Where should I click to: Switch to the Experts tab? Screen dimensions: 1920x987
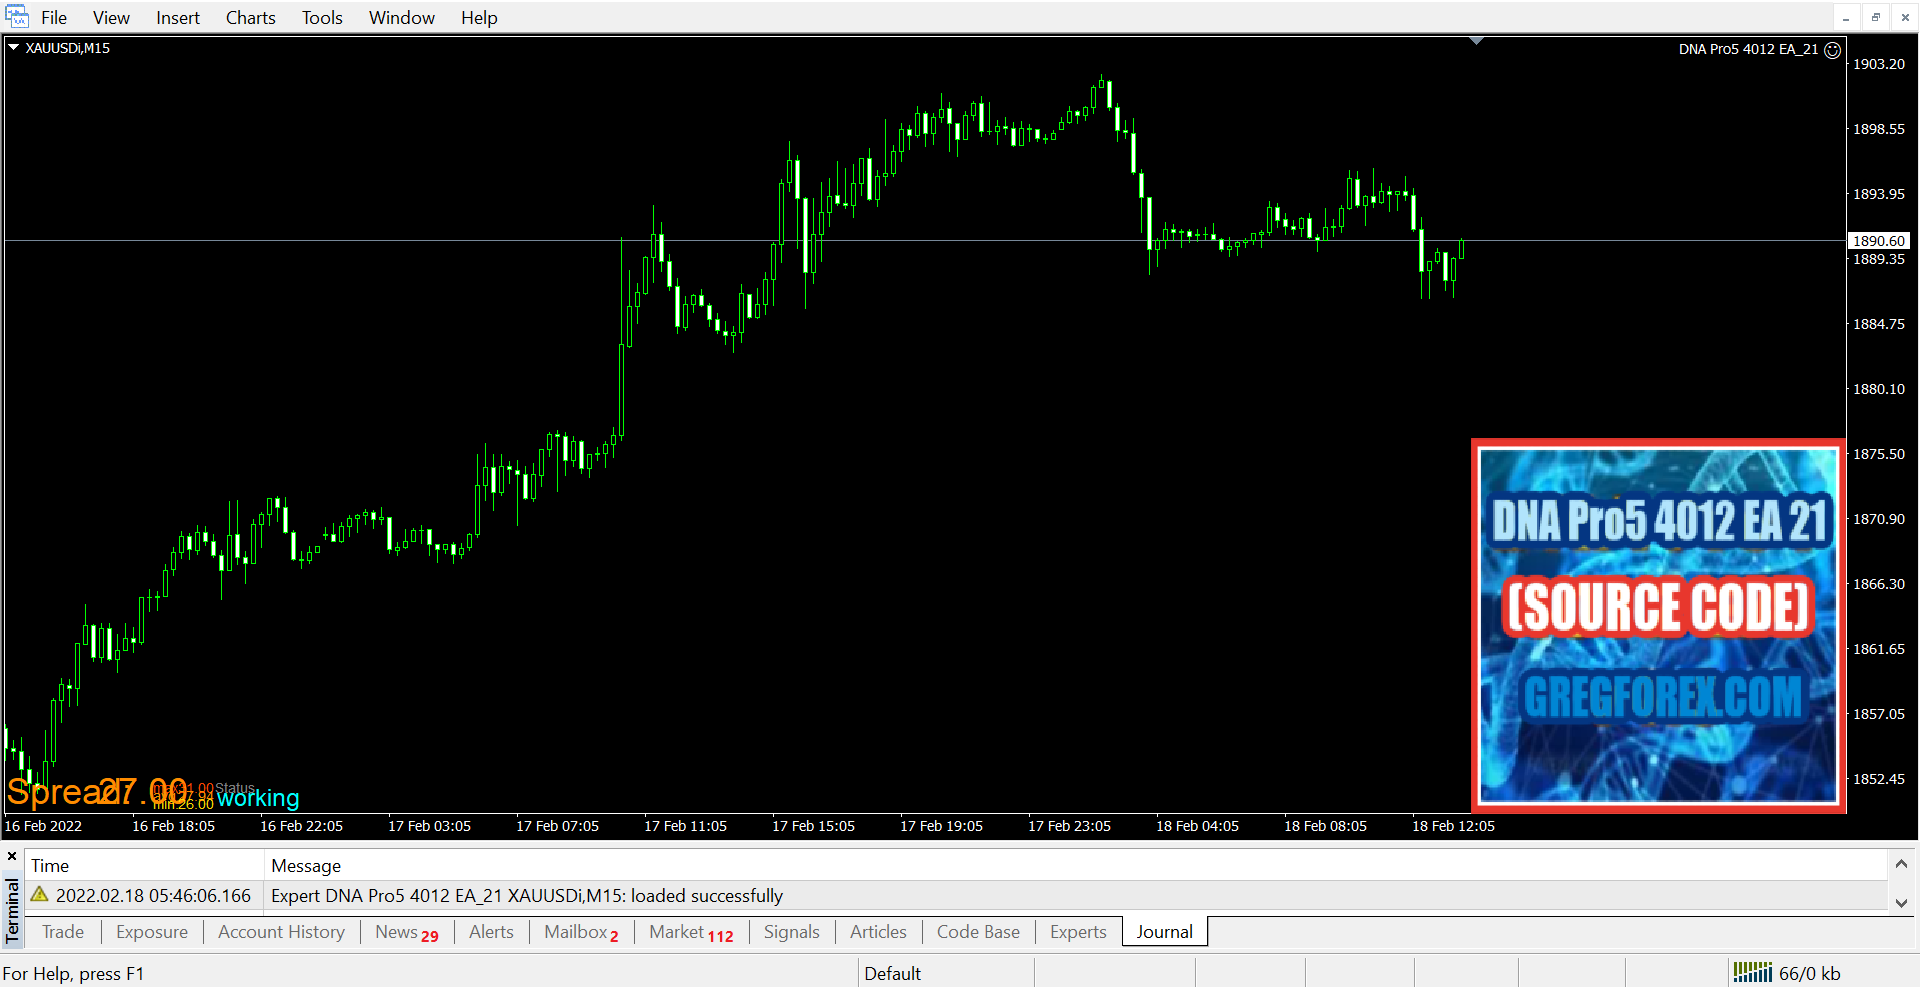(1078, 932)
